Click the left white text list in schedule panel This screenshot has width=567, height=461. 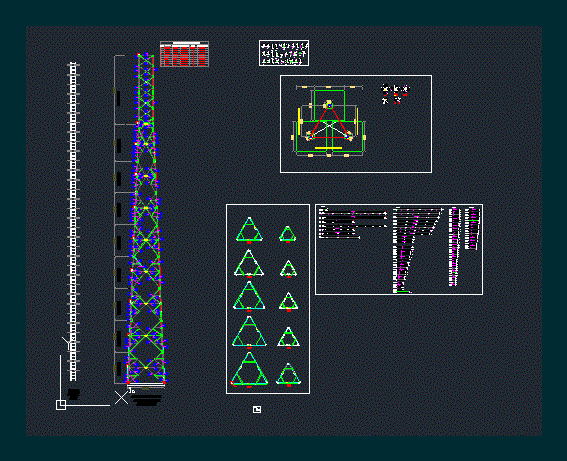pyautogui.click(x=353, y=223)
